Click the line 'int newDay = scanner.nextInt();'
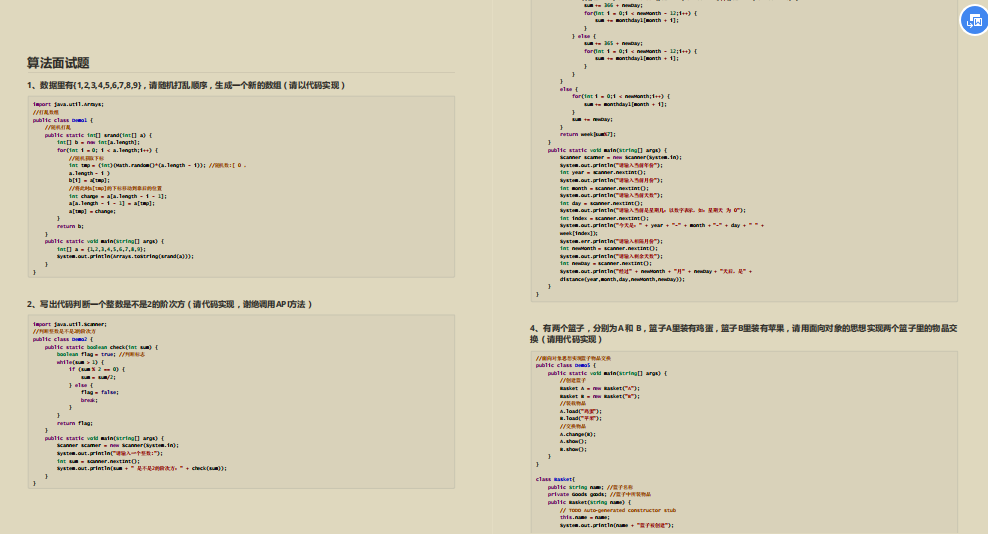This screenshot has width=988, height=534. point(606,264)
